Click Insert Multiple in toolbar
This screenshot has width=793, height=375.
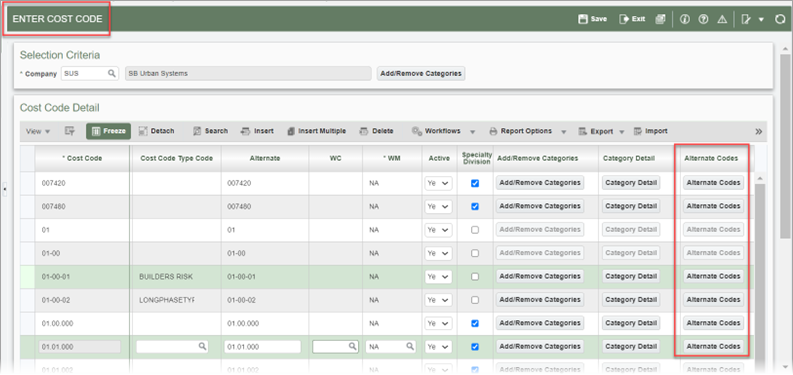click(317, 131)
